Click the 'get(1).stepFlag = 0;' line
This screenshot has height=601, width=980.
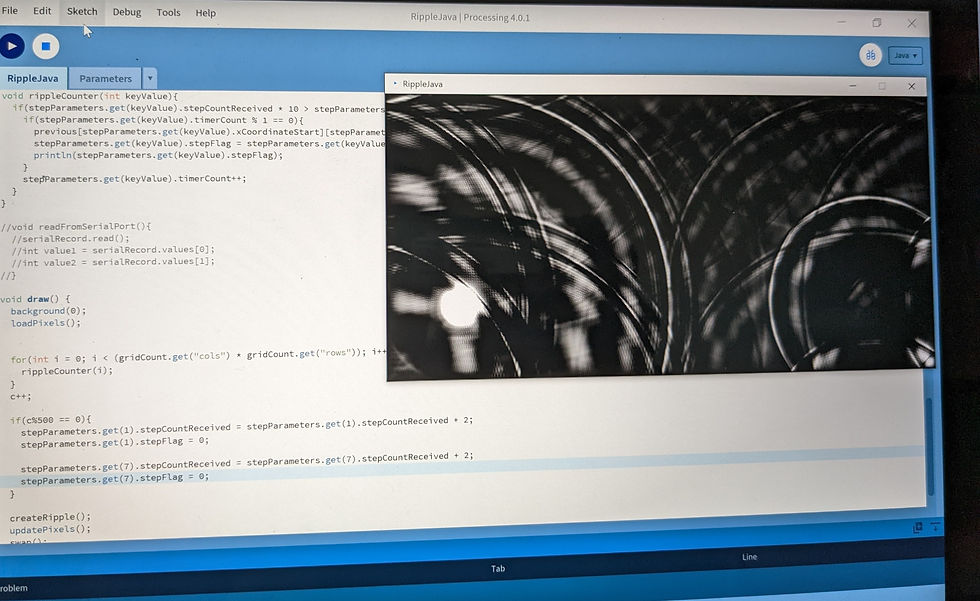click(x=115, y=442)
